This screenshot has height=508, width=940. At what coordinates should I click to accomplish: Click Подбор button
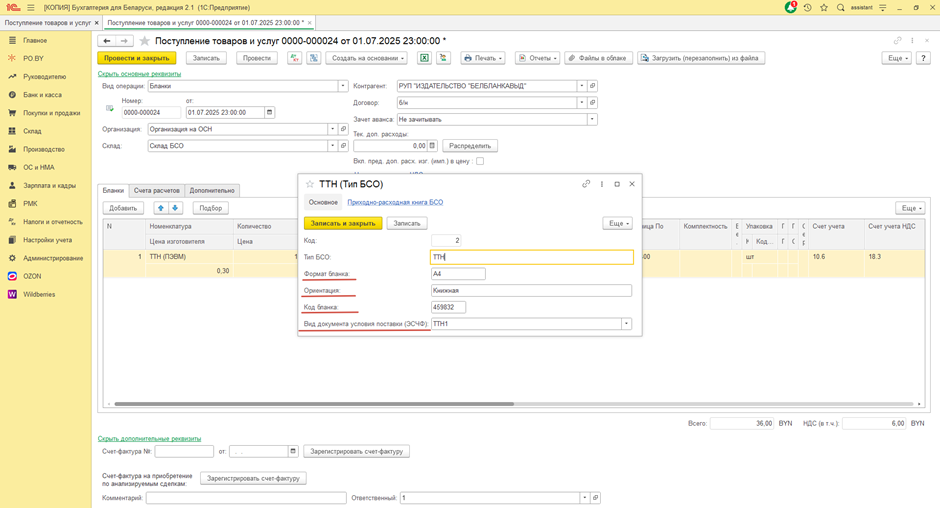210,208
